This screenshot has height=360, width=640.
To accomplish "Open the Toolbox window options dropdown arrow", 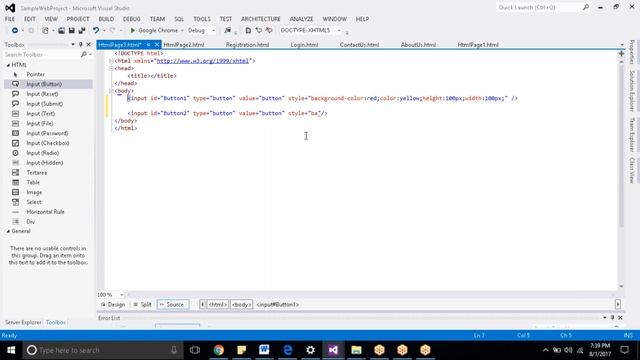I will [x=73, y=44].
